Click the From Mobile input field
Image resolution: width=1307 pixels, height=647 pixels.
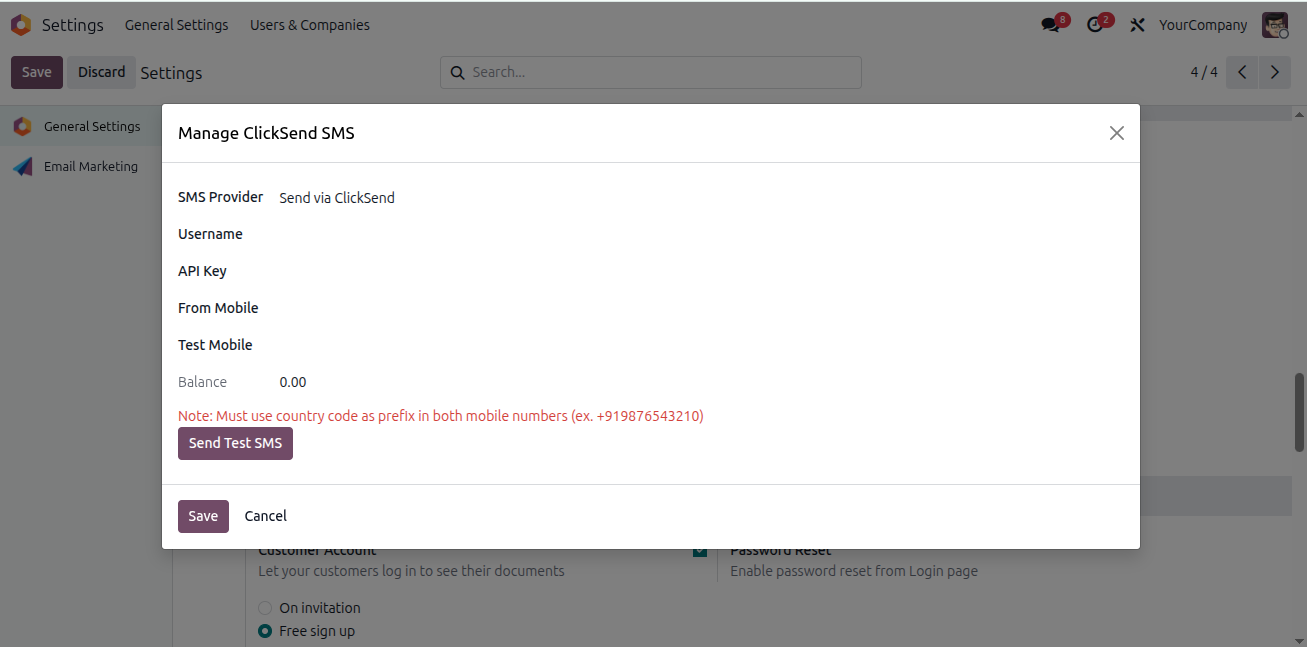point(700,308)
